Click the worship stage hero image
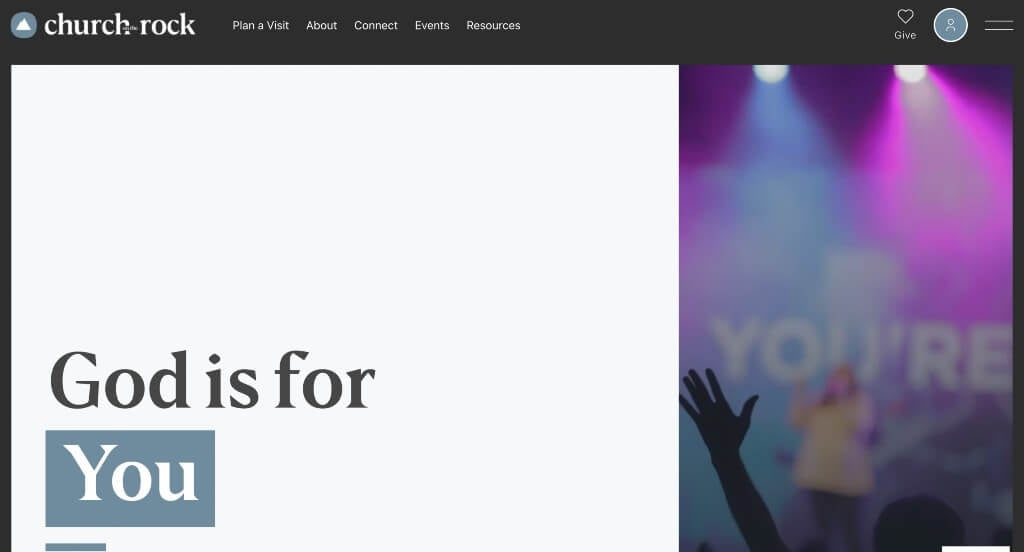The image size is (1024, 552). click(x=846, y=308)
